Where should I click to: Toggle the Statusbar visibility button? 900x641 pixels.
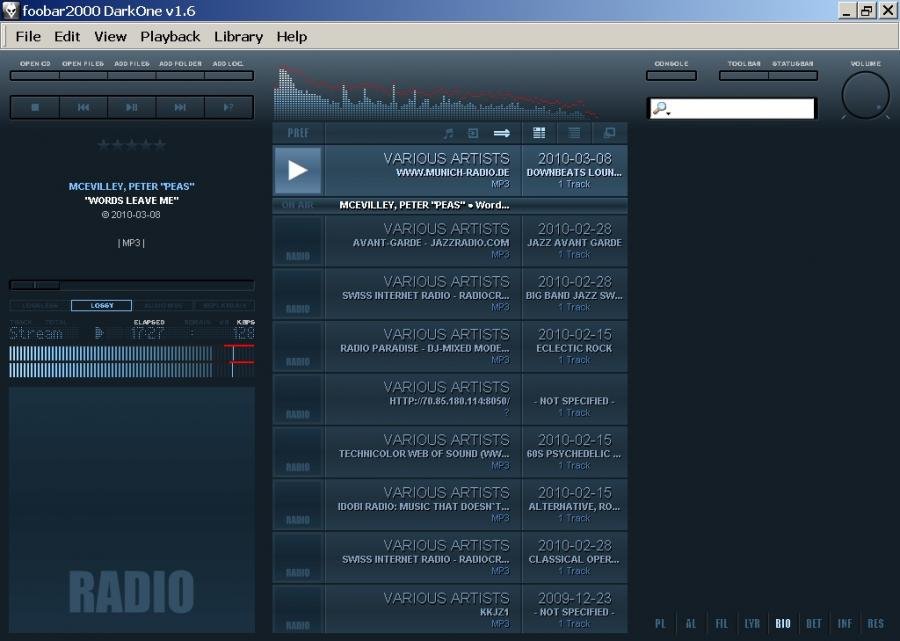coord(793,75)
